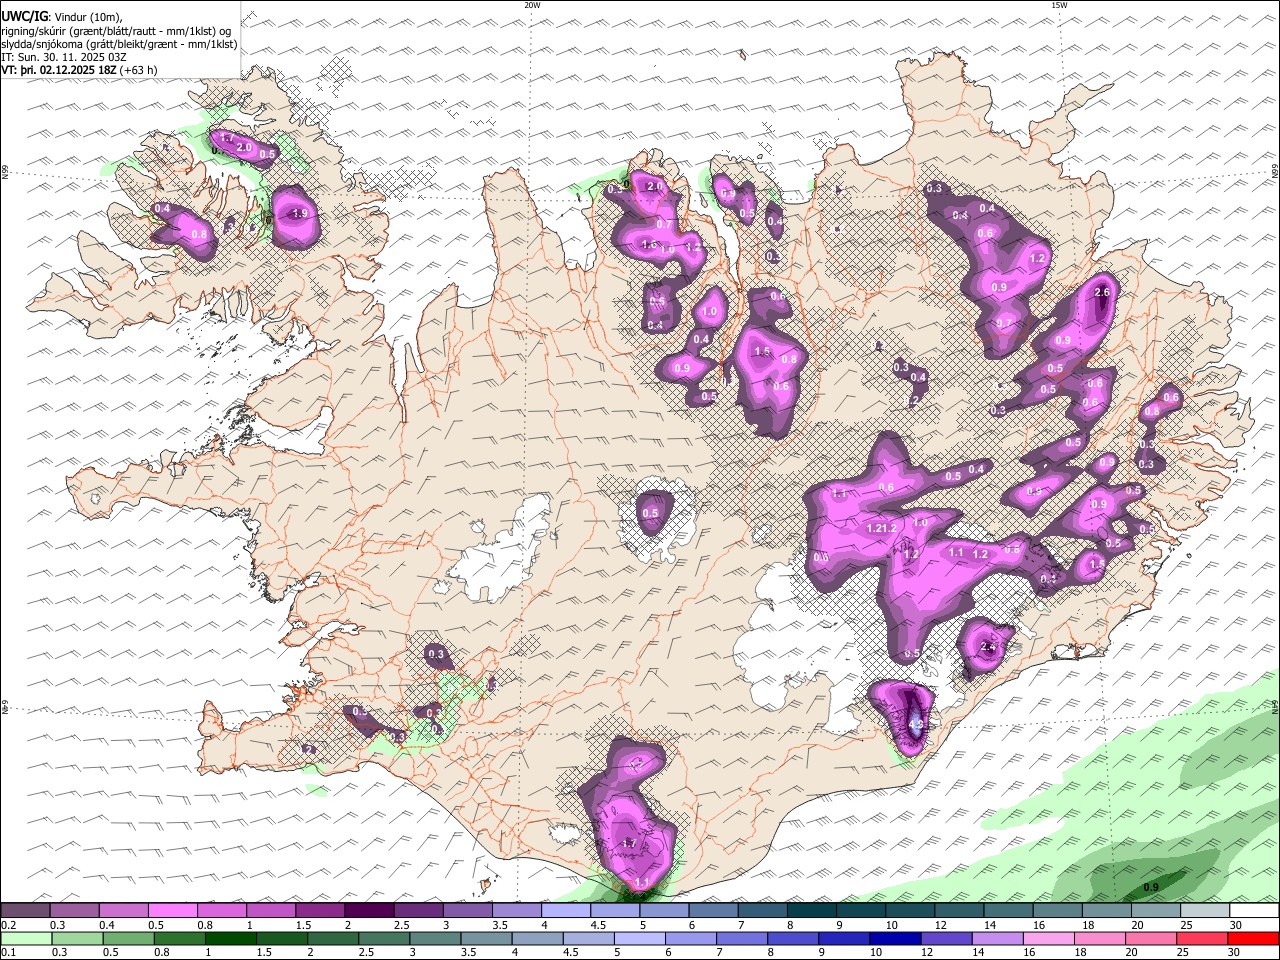Select the 'rigning/skúrir (grænt/blátt/rautt' header line
Screen dimensions: 1280x960
coord(116,31)
